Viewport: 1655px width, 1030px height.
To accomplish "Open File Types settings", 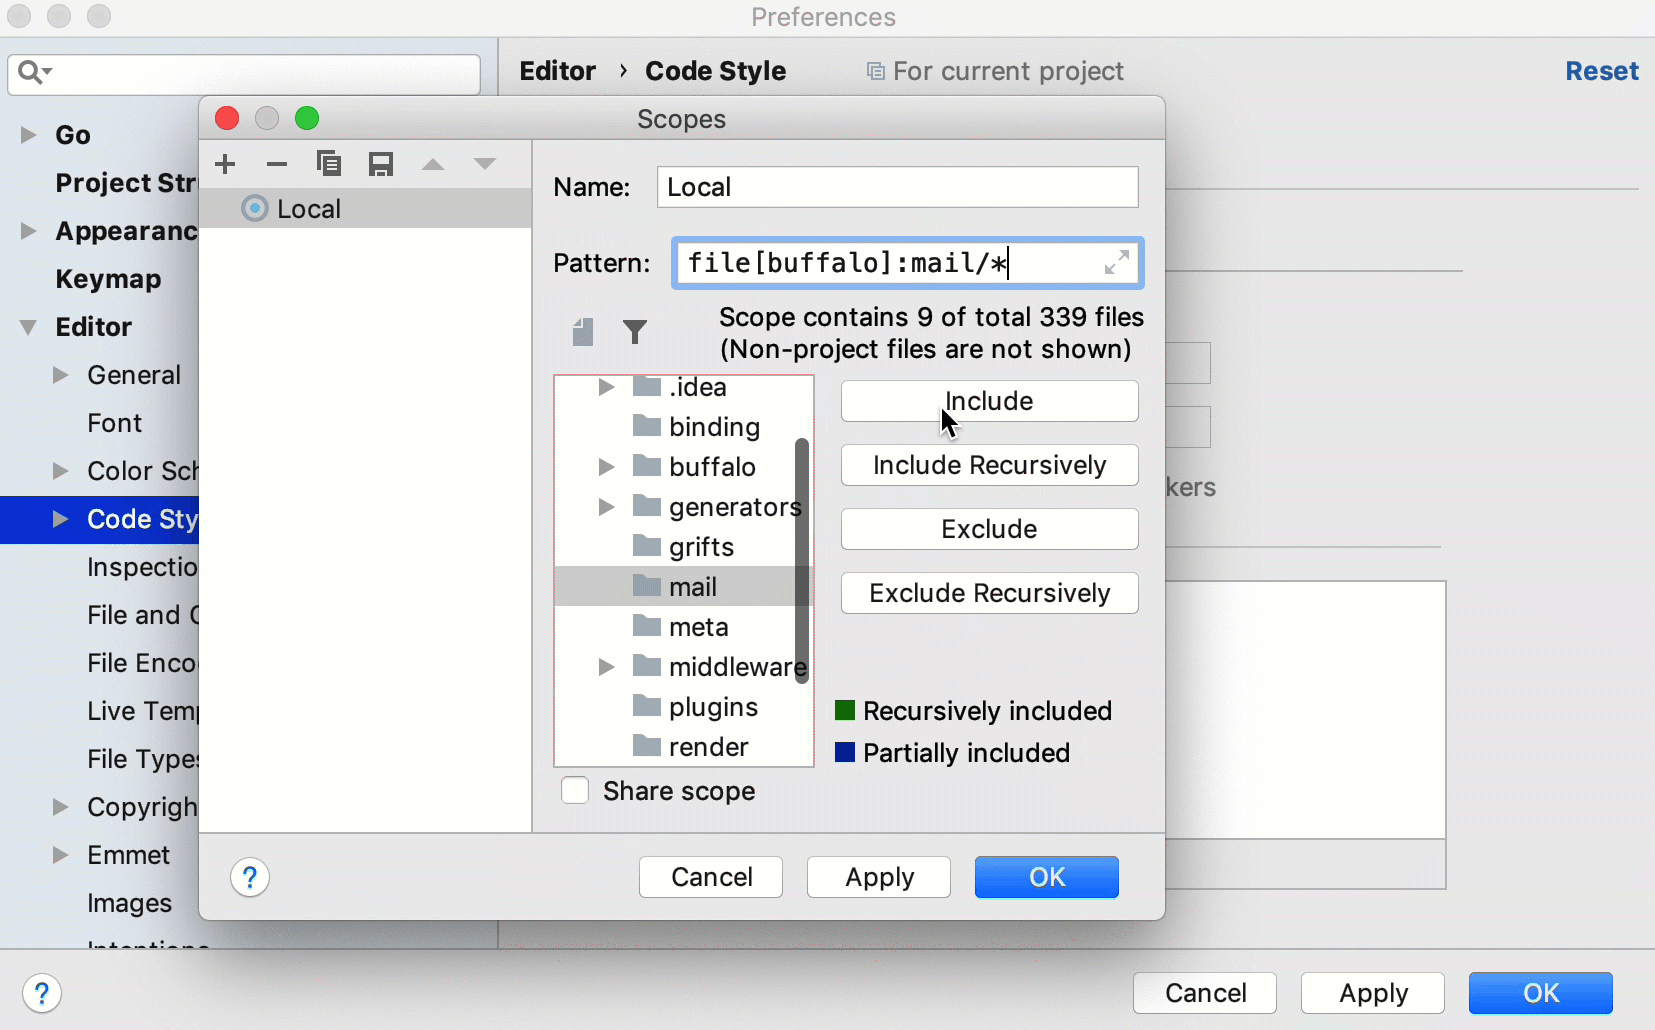I will pyautogui.click(x=143, y=759).
